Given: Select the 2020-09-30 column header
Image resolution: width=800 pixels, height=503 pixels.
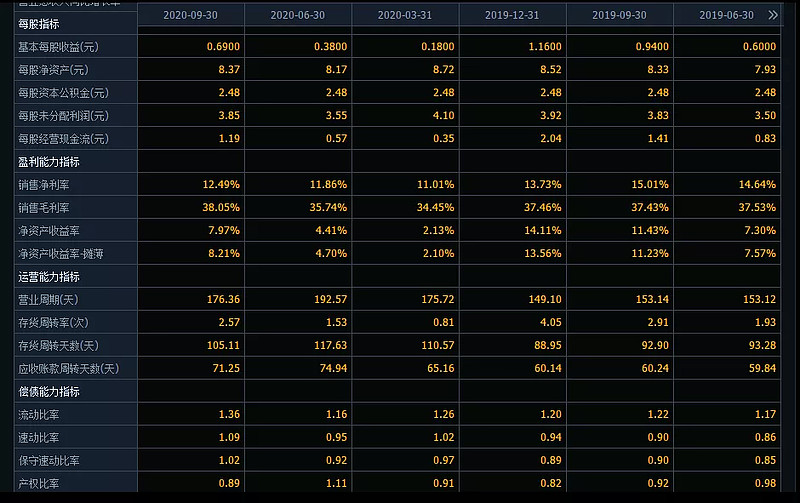Looking at the screenshot, I should (x=190, y=16).
